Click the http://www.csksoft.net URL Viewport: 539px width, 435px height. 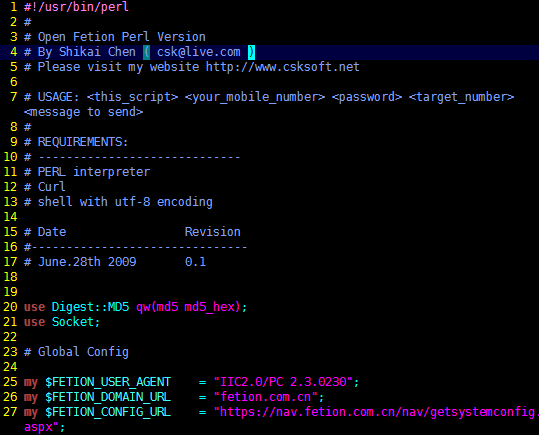pyautogui.click(x=283, y=67)
